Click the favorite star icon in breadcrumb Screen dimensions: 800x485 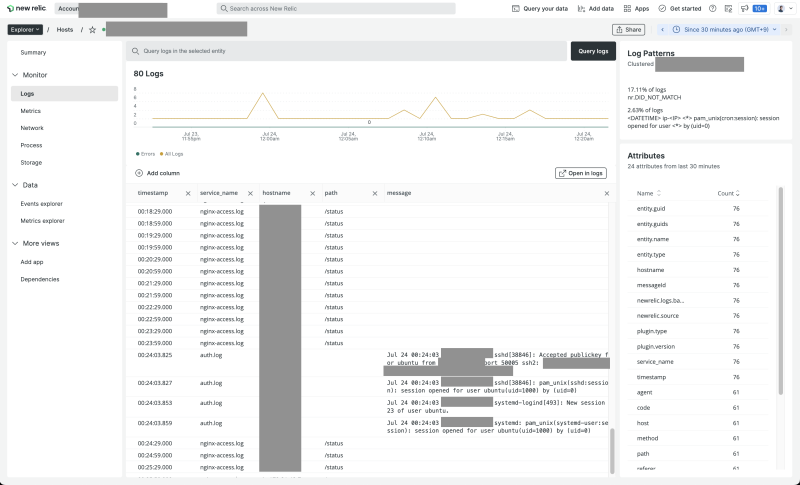coord(92,30)
